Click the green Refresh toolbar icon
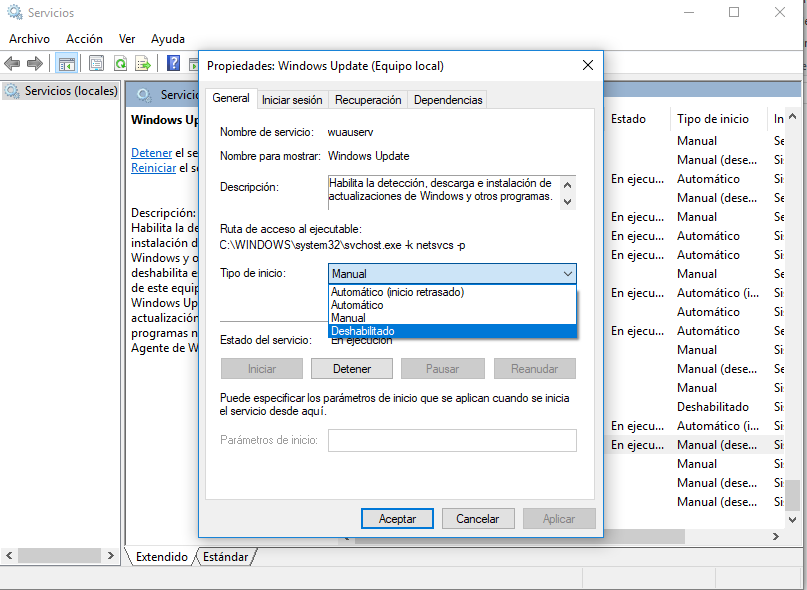Screen dimensions: 807x590 point(120,64)
